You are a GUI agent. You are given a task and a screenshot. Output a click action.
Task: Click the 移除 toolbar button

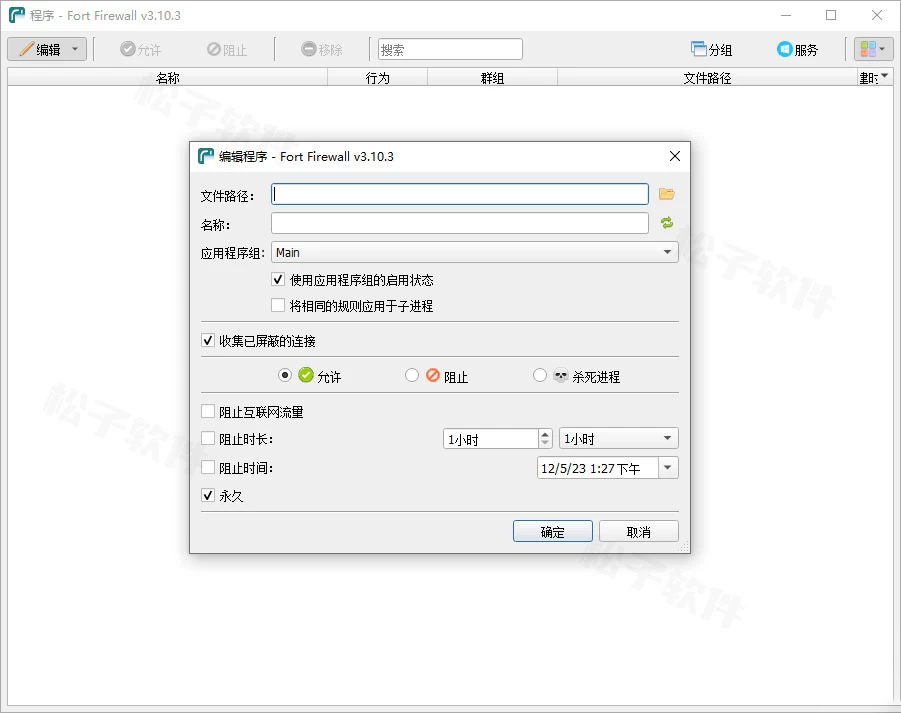tap(322, 49)
